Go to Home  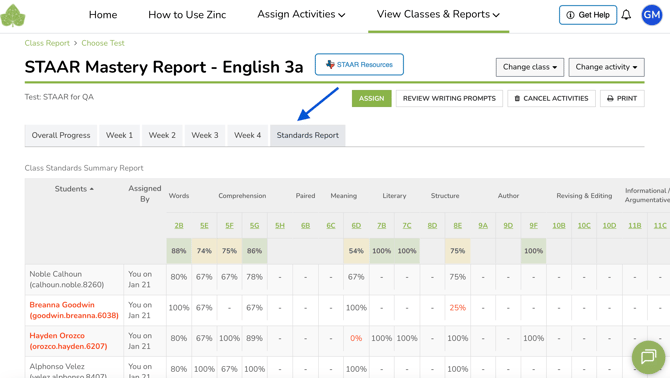click(x=103, y=15)
